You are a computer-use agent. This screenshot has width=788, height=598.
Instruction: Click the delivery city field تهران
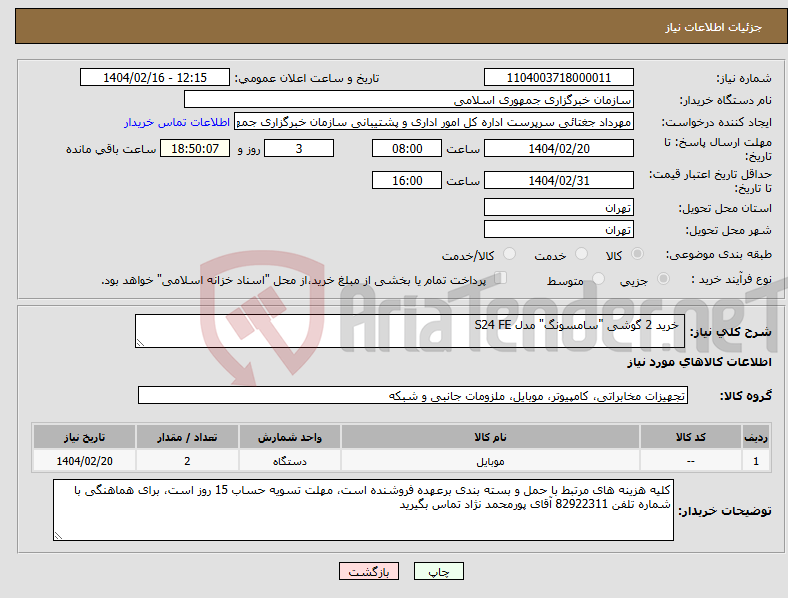(x=558, y=229)
